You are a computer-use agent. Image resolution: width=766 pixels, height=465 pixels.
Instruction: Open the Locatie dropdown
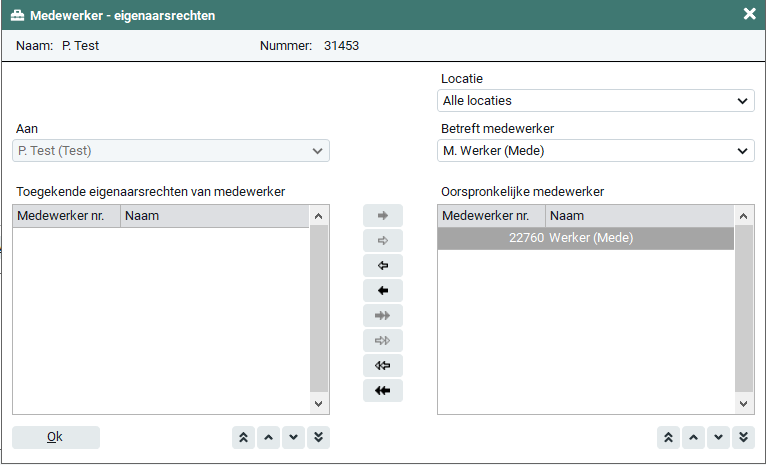tap(596, 100)
